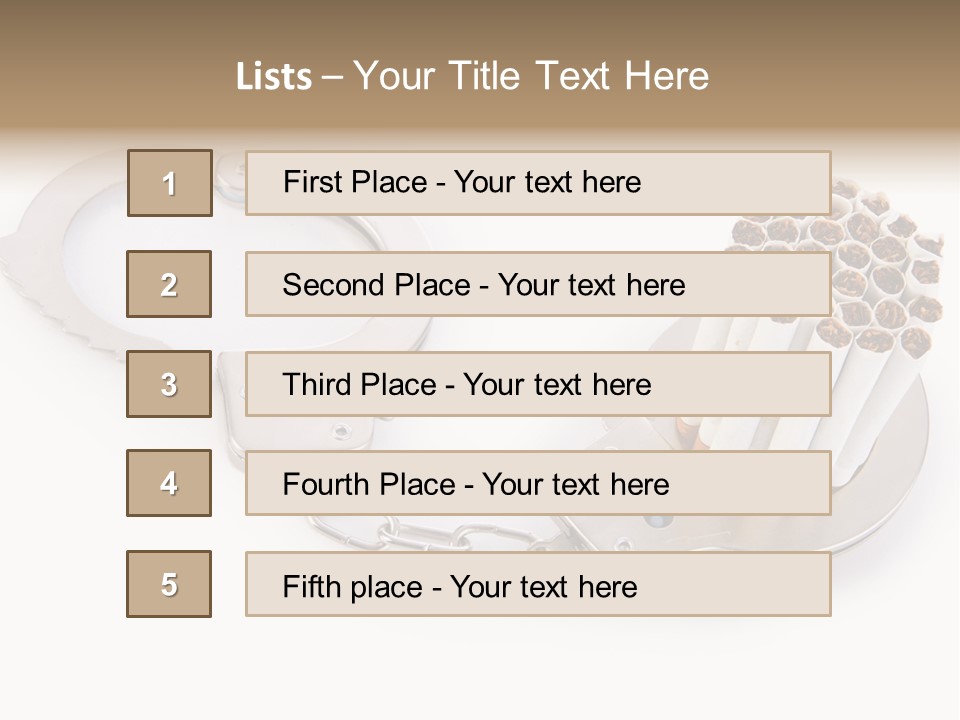This screenshot has width=960, height=720.
Task: Click the word "Third" in the third row
Action: pyautogui.click(x=317, y=385)
